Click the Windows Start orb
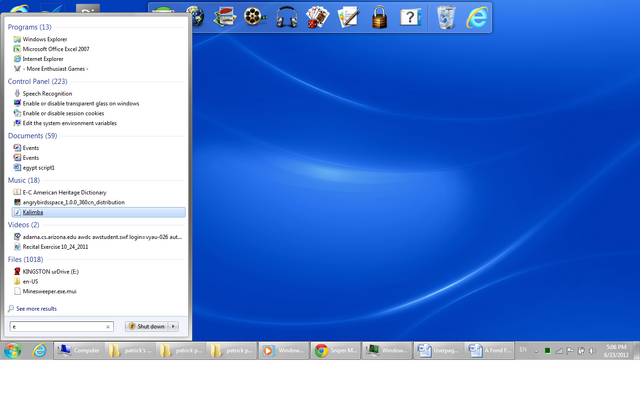 pyautogui.click(x=13, y=350)
